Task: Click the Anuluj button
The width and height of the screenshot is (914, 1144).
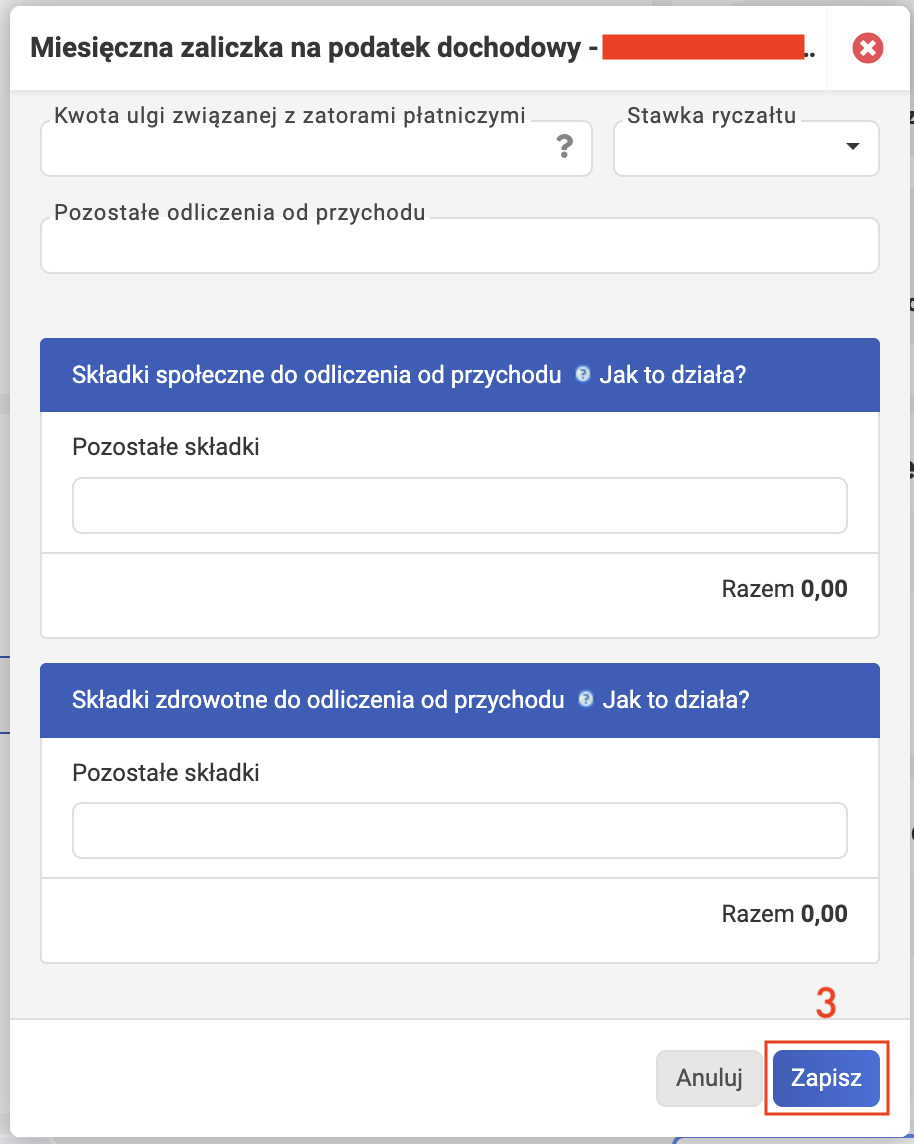Action: coord(709,1078)
